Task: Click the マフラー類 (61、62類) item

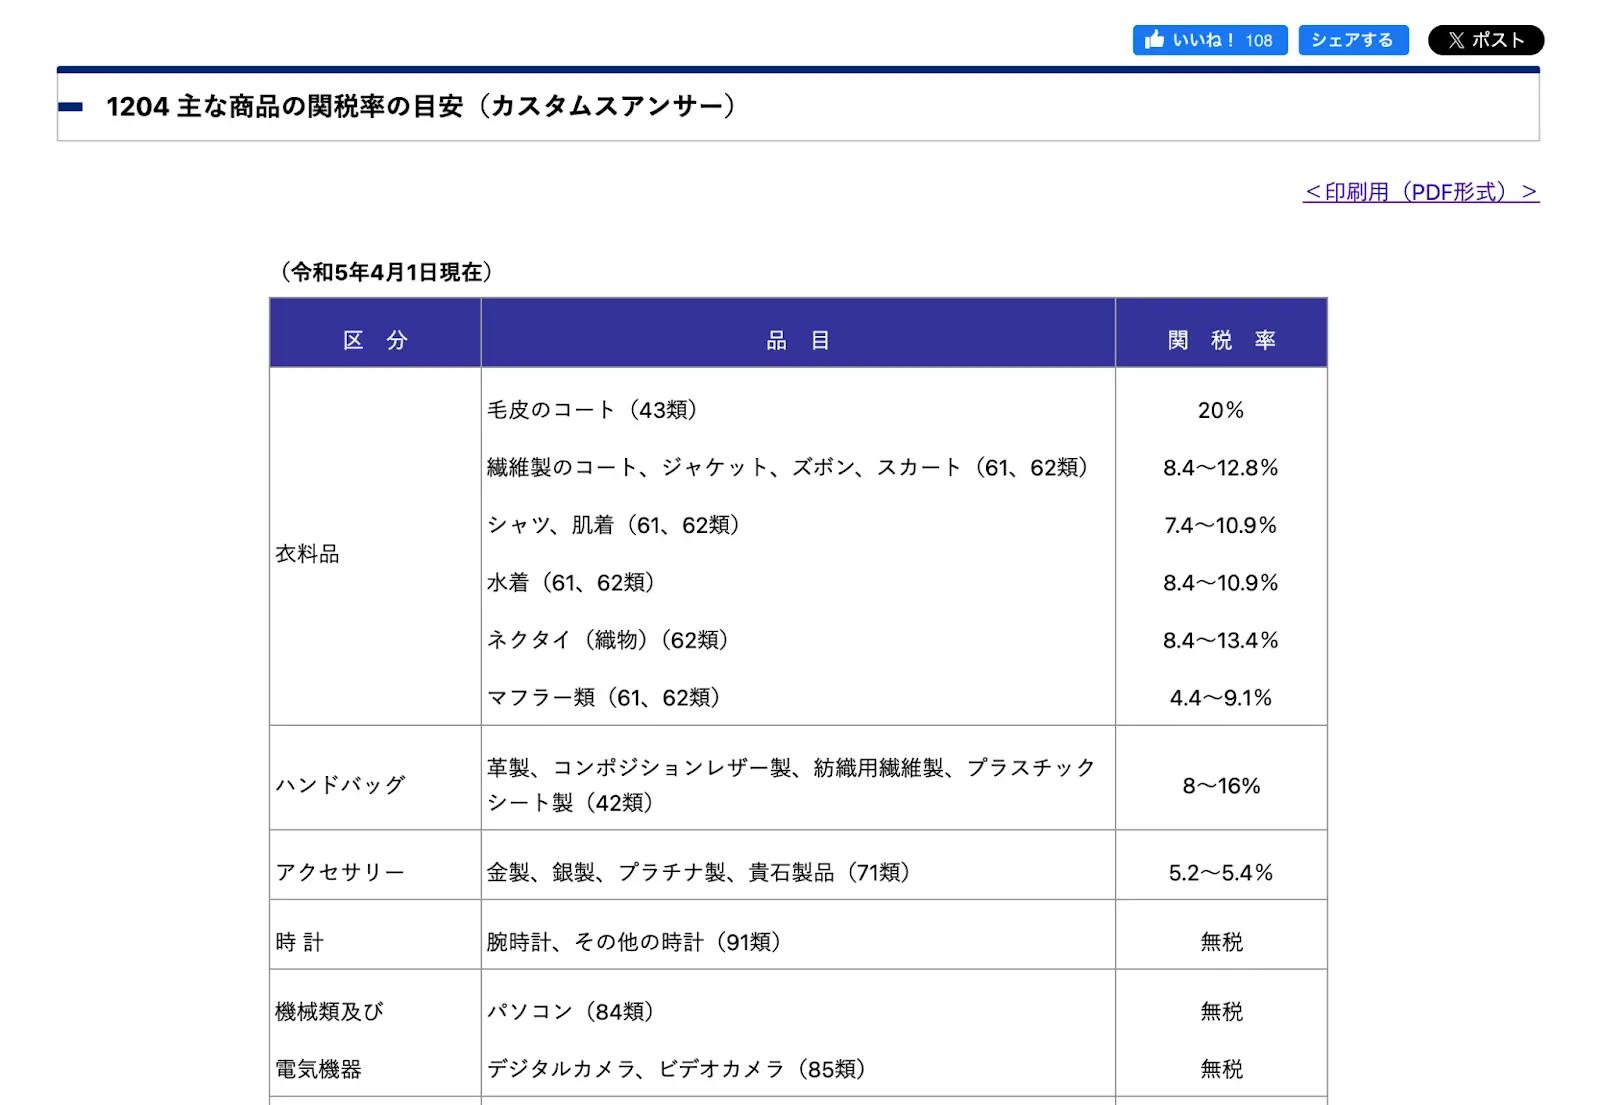Action: 604,697
